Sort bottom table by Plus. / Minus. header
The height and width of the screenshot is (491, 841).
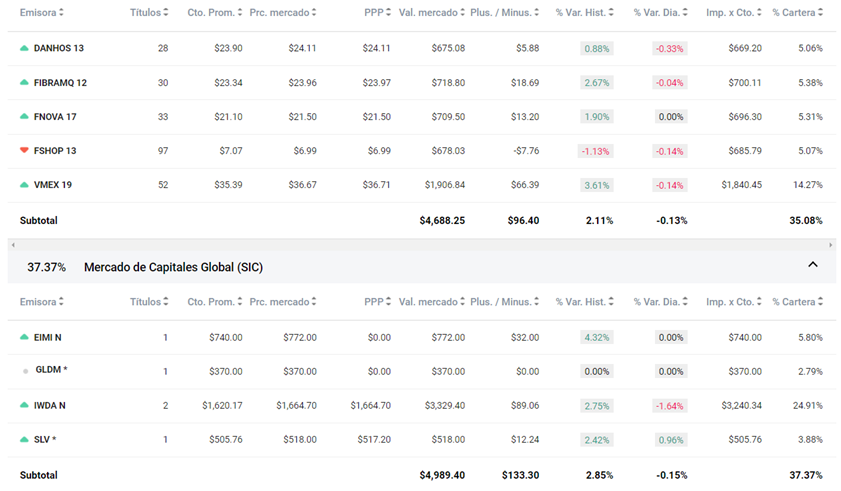point(505,302)
